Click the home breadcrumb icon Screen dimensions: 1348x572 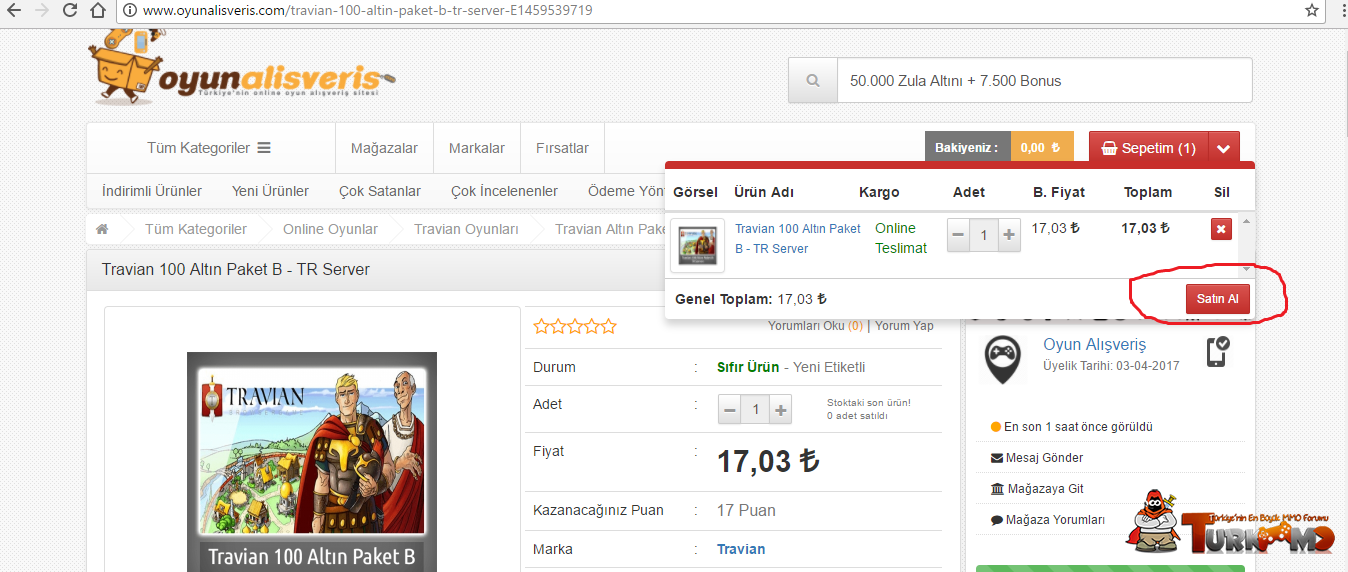pos(102,229)
